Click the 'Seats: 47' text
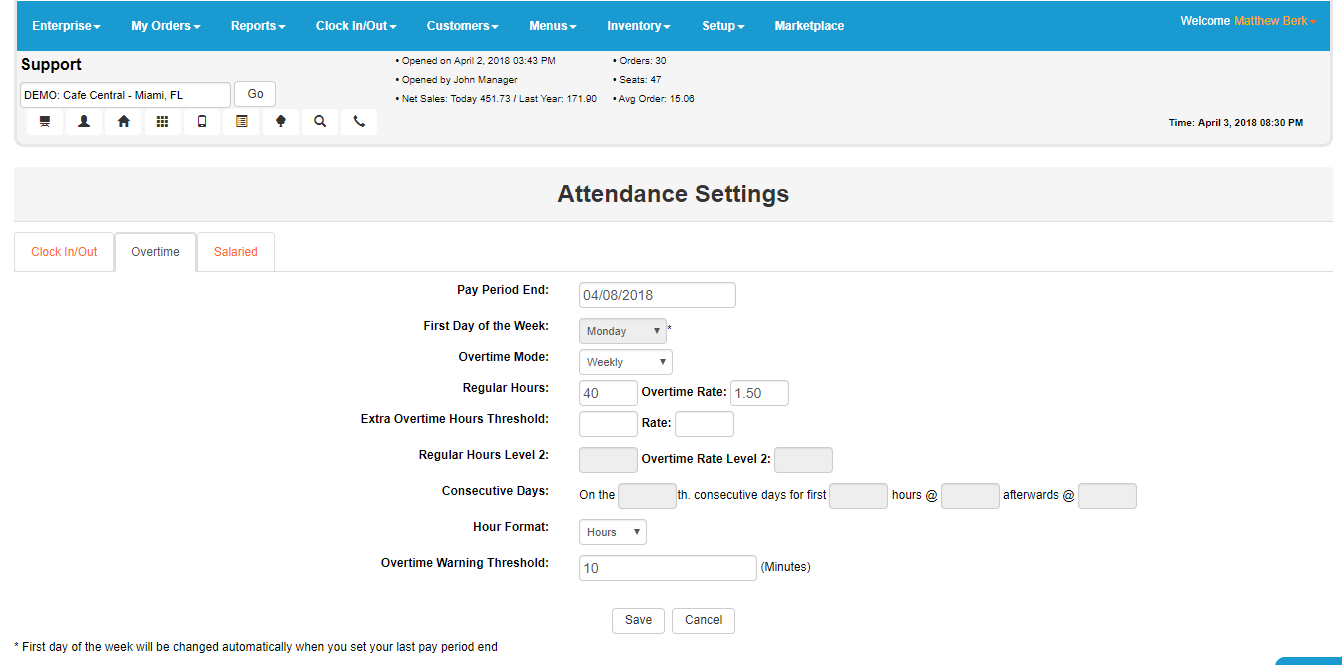The image size is (1342, 665). [640, 80]
